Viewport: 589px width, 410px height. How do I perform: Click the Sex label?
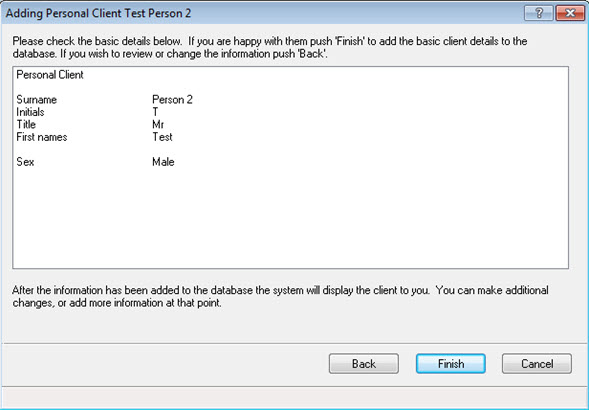pos(25,162)
